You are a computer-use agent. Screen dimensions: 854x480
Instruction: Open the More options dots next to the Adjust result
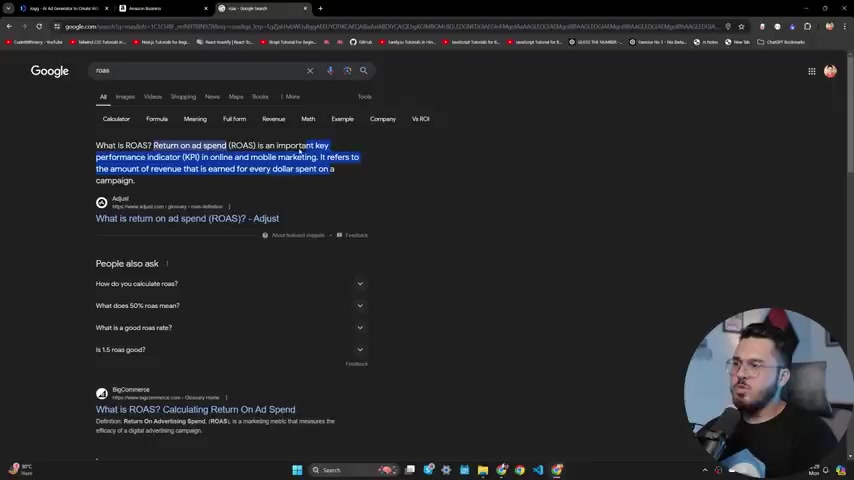229,206
